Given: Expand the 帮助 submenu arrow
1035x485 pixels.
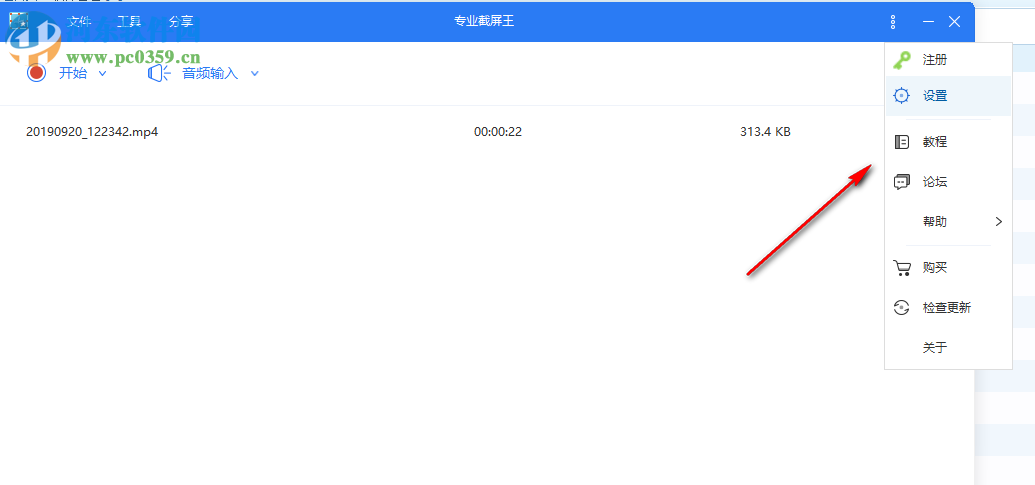Looking at the screenshot, I should (x=999, y=222).
